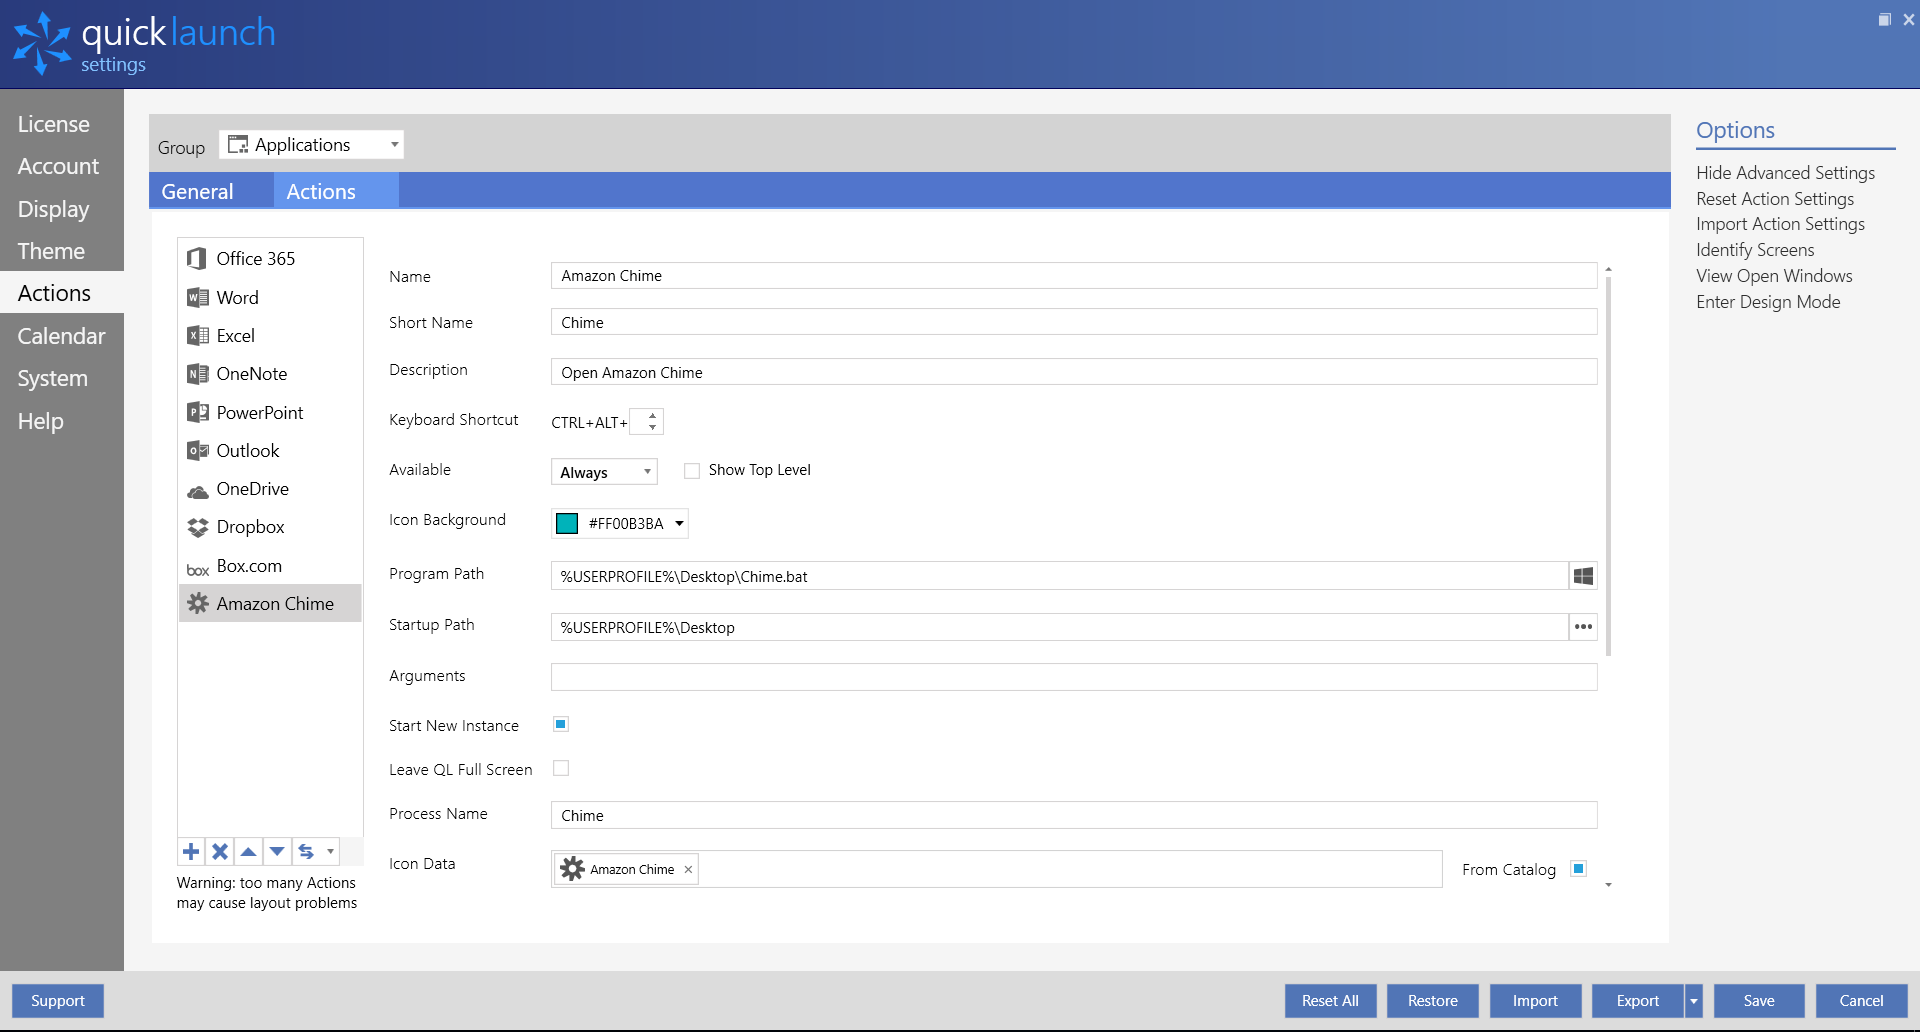Browse Program Path with the Windows logo button
The width and height of the screenshot is (1920, 1032).
coord(1583,576)
